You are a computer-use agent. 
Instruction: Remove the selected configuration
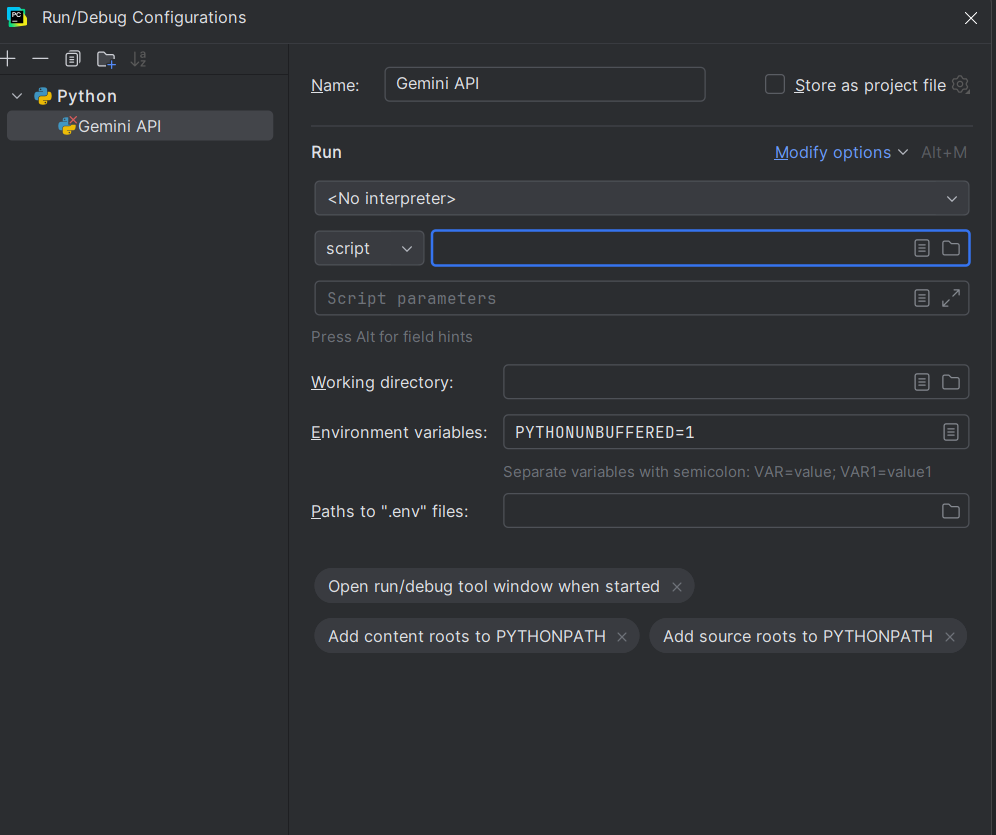[40, 59]
